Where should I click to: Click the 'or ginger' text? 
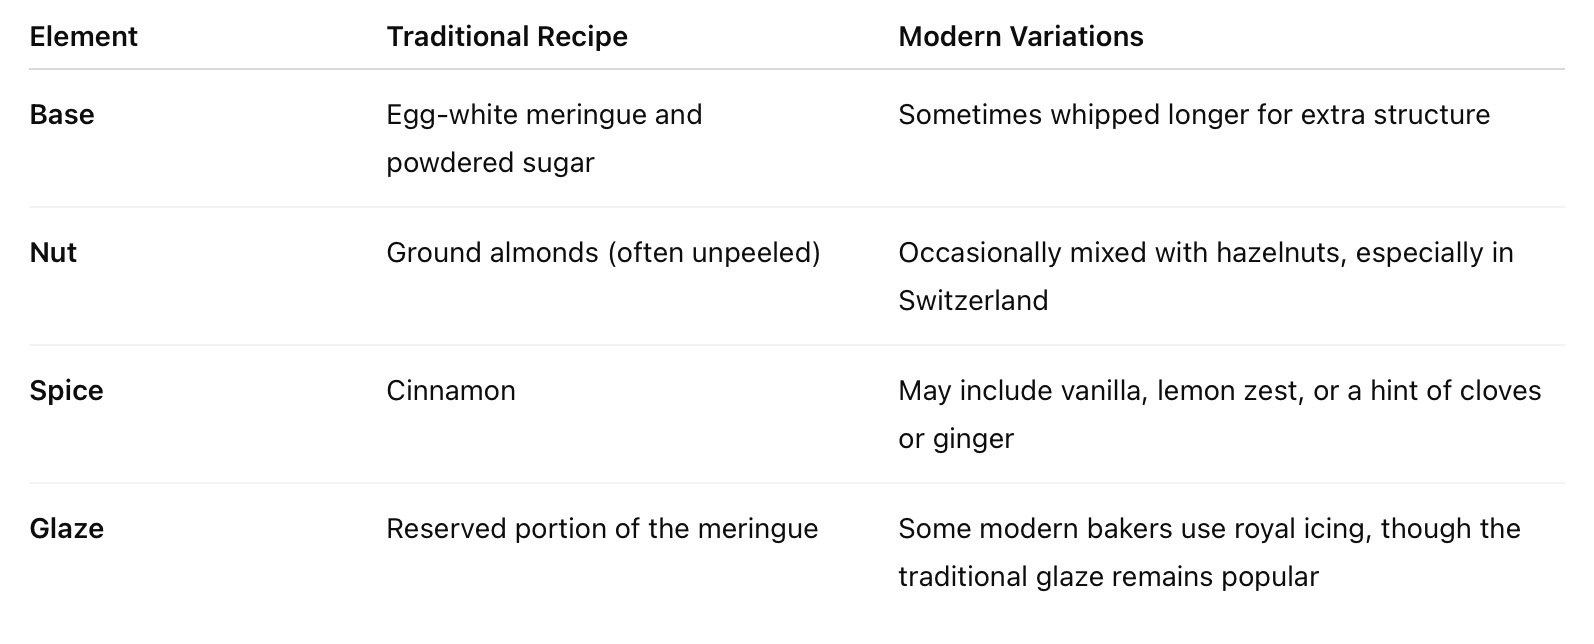(x=956, y=439)
